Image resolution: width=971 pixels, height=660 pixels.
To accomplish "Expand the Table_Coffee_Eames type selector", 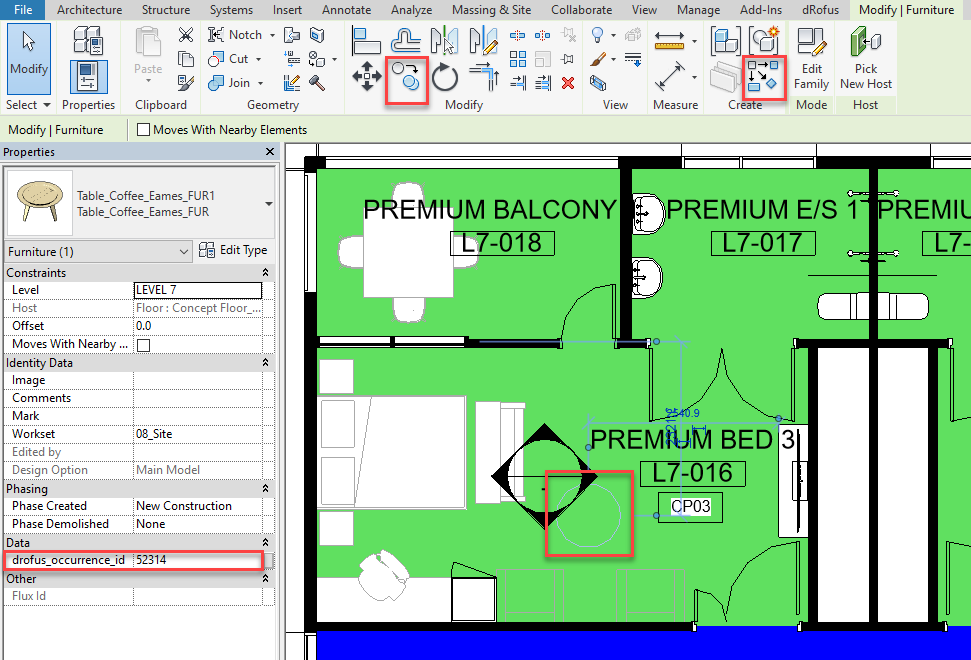I will (x=268, y=204).
